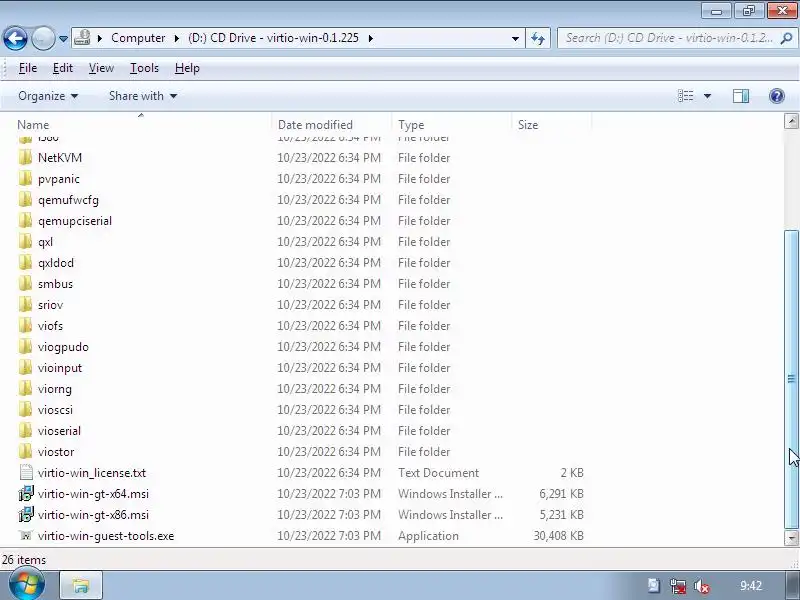Select the vioscsi folder icon
800x600 pixels.
click(x=26, y=409)
